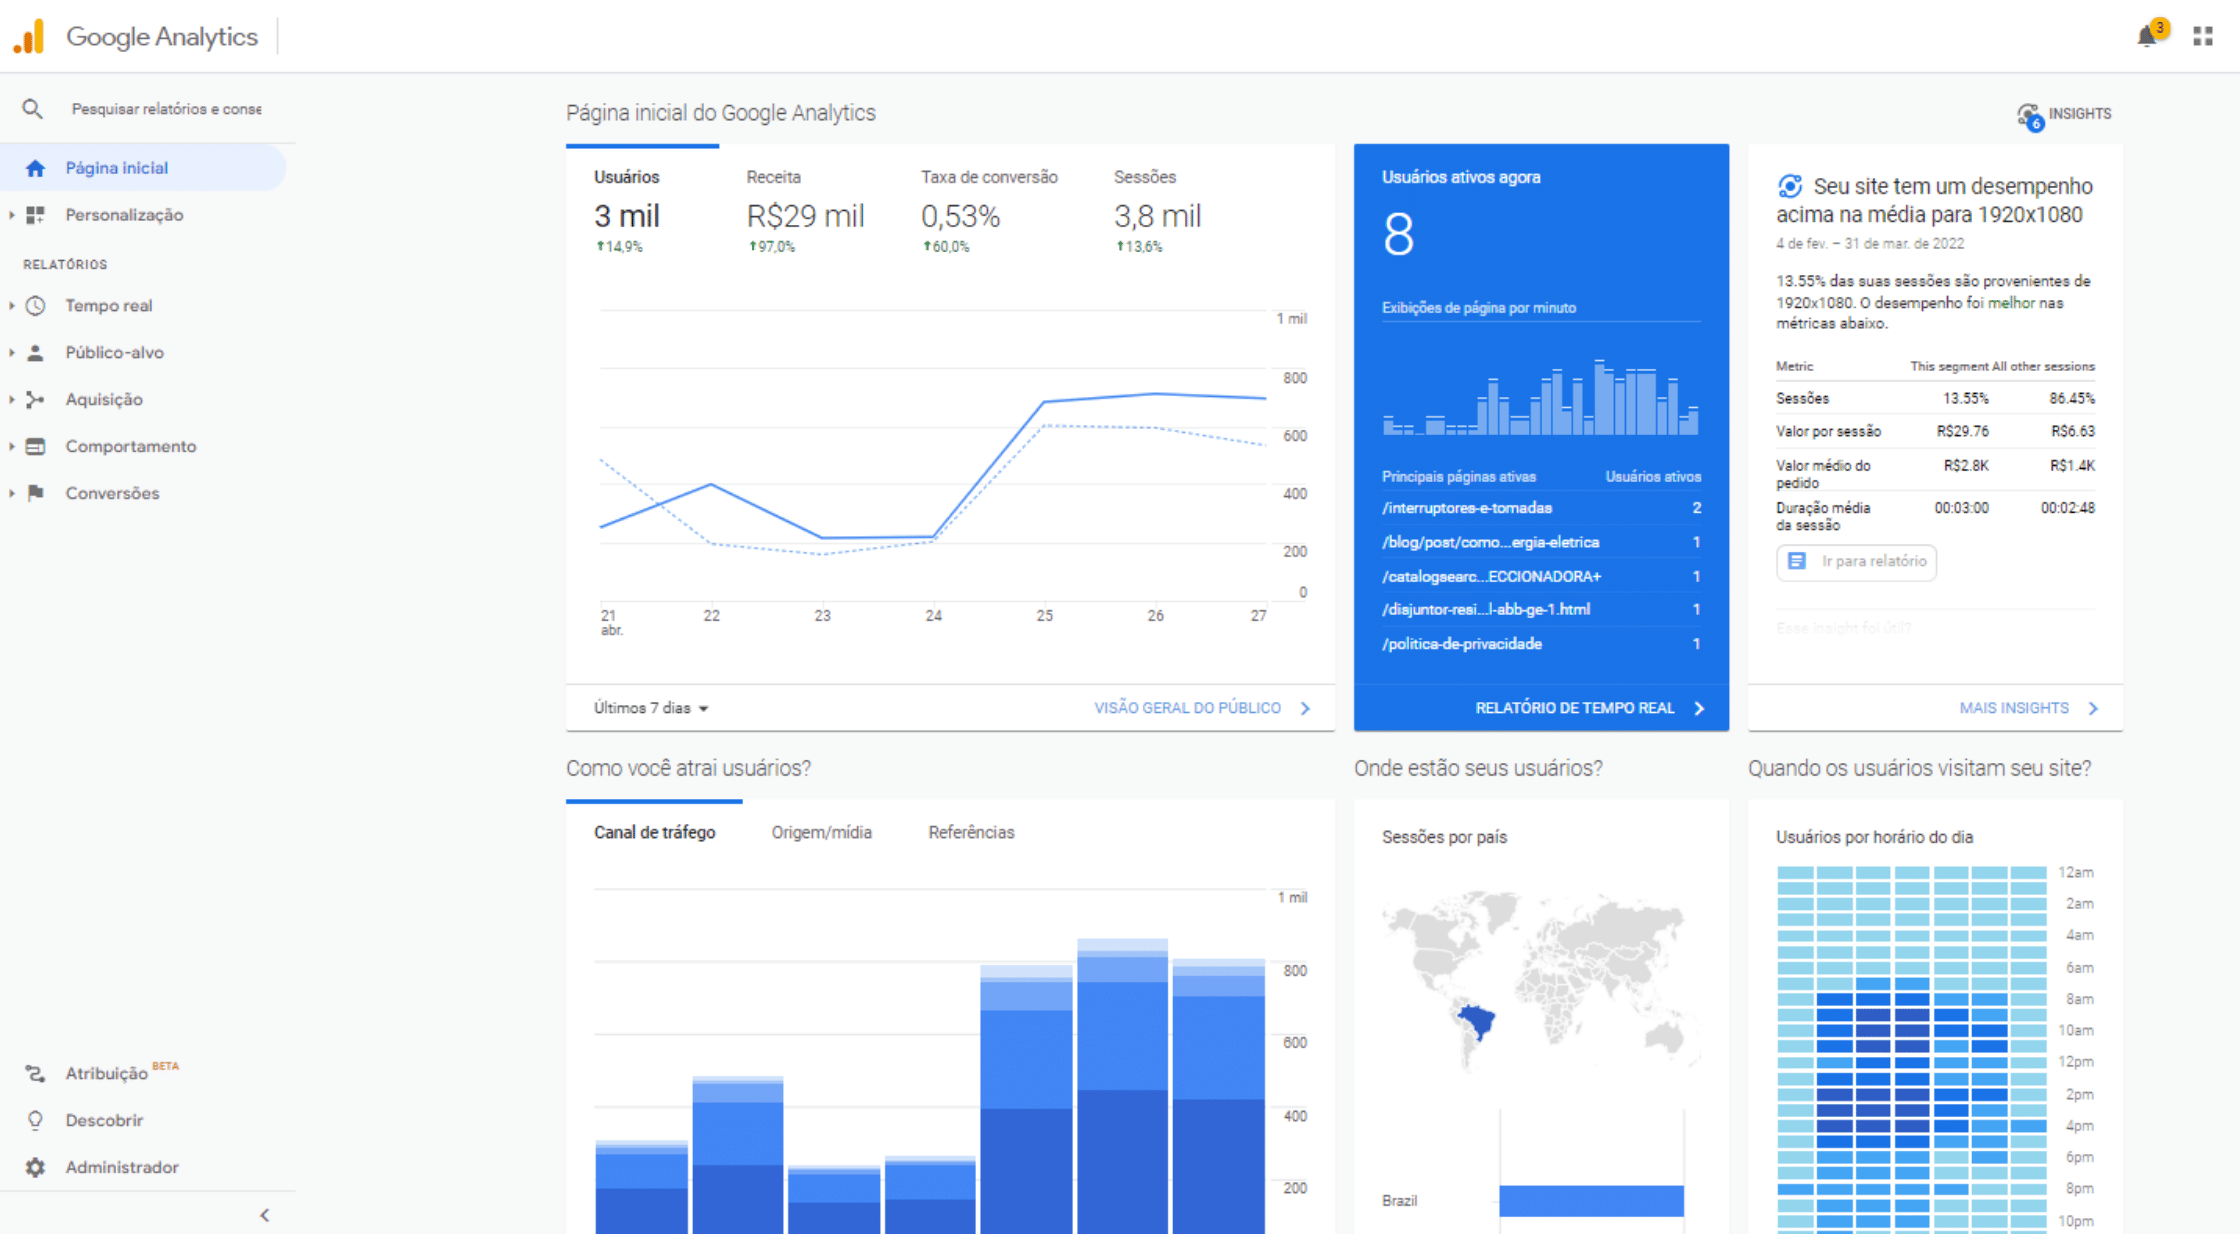Expand the Tempo real reports

point(11,306)
